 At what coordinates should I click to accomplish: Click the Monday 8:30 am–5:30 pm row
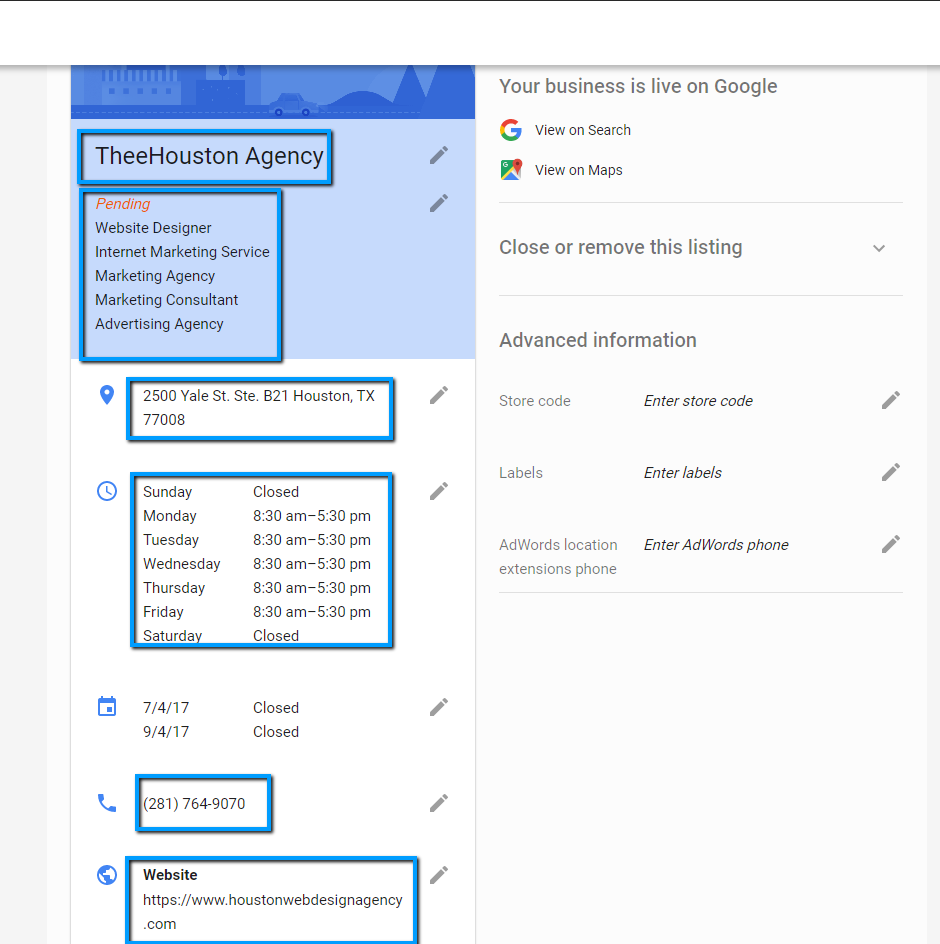pyautogui.click(x=257, y=516)
